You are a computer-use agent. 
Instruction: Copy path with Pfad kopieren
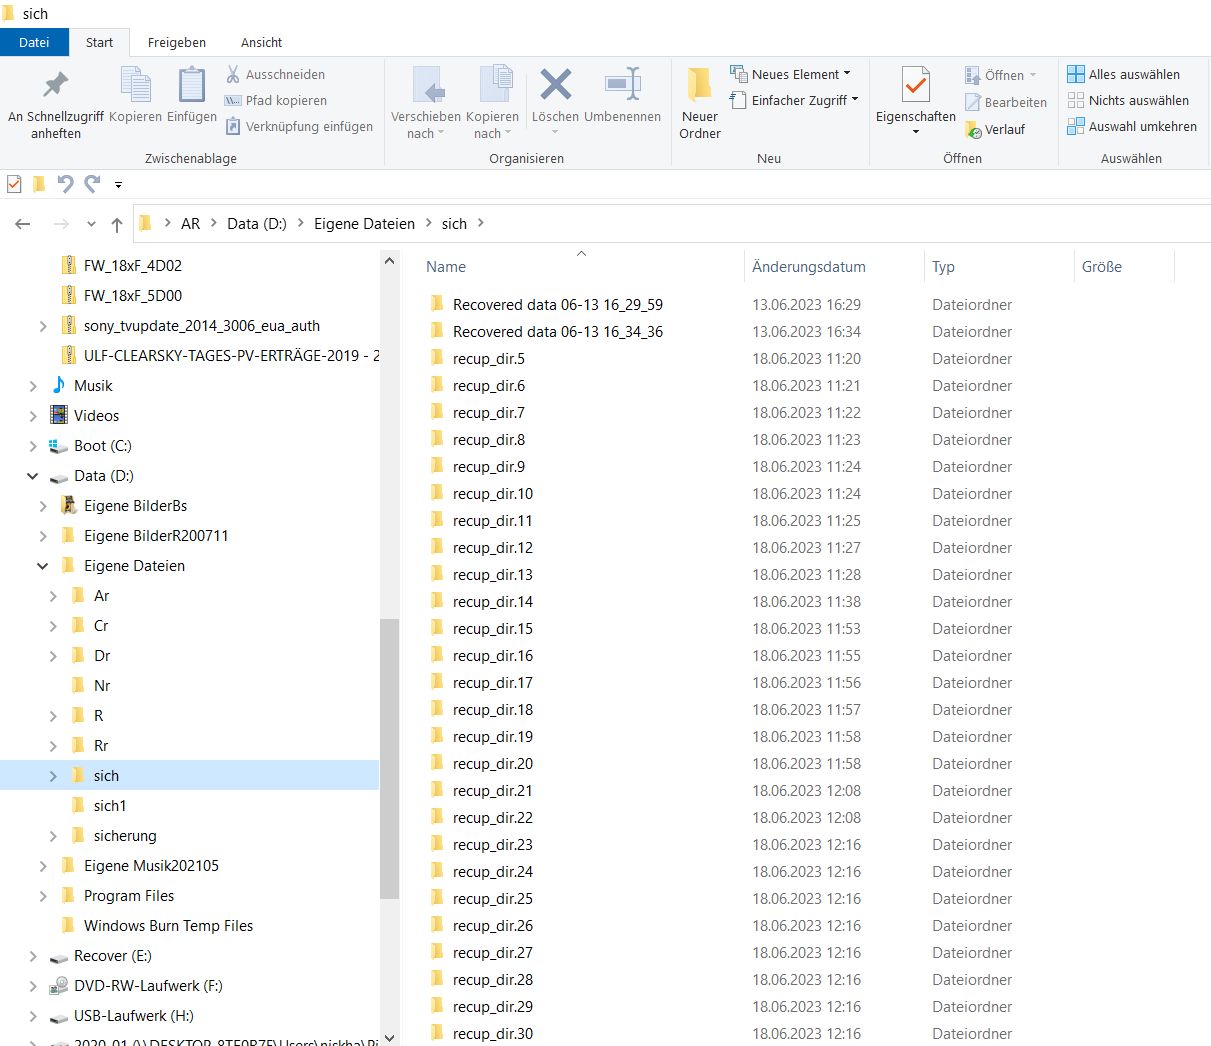coord(276,100)
